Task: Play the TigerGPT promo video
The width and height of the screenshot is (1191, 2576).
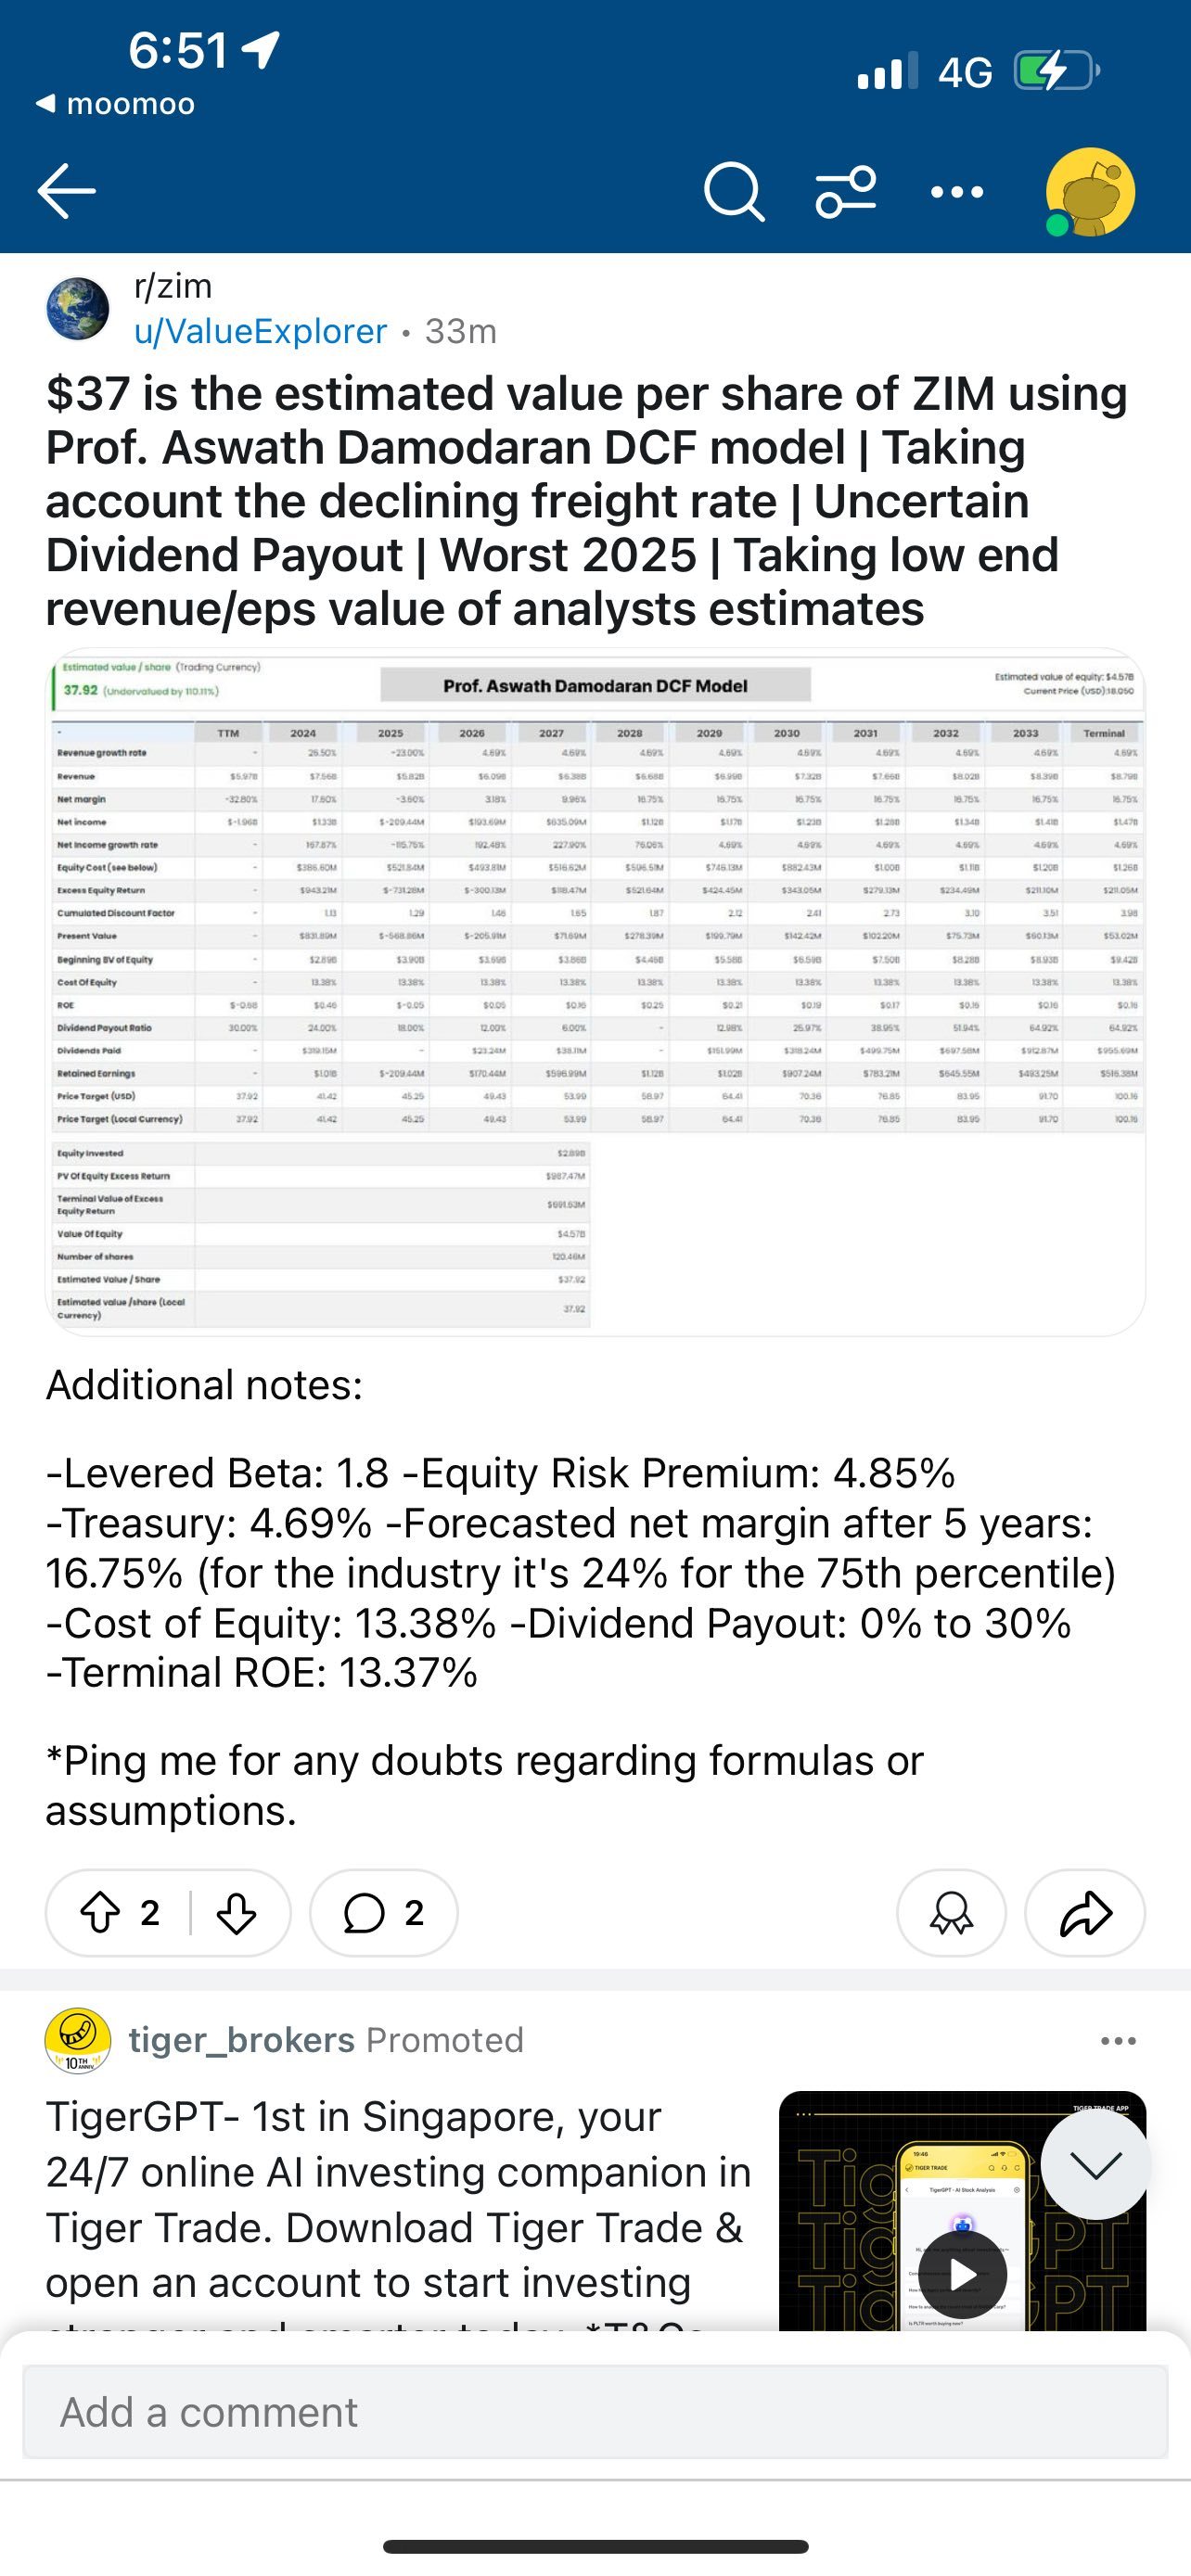Action: (962, 2275)
